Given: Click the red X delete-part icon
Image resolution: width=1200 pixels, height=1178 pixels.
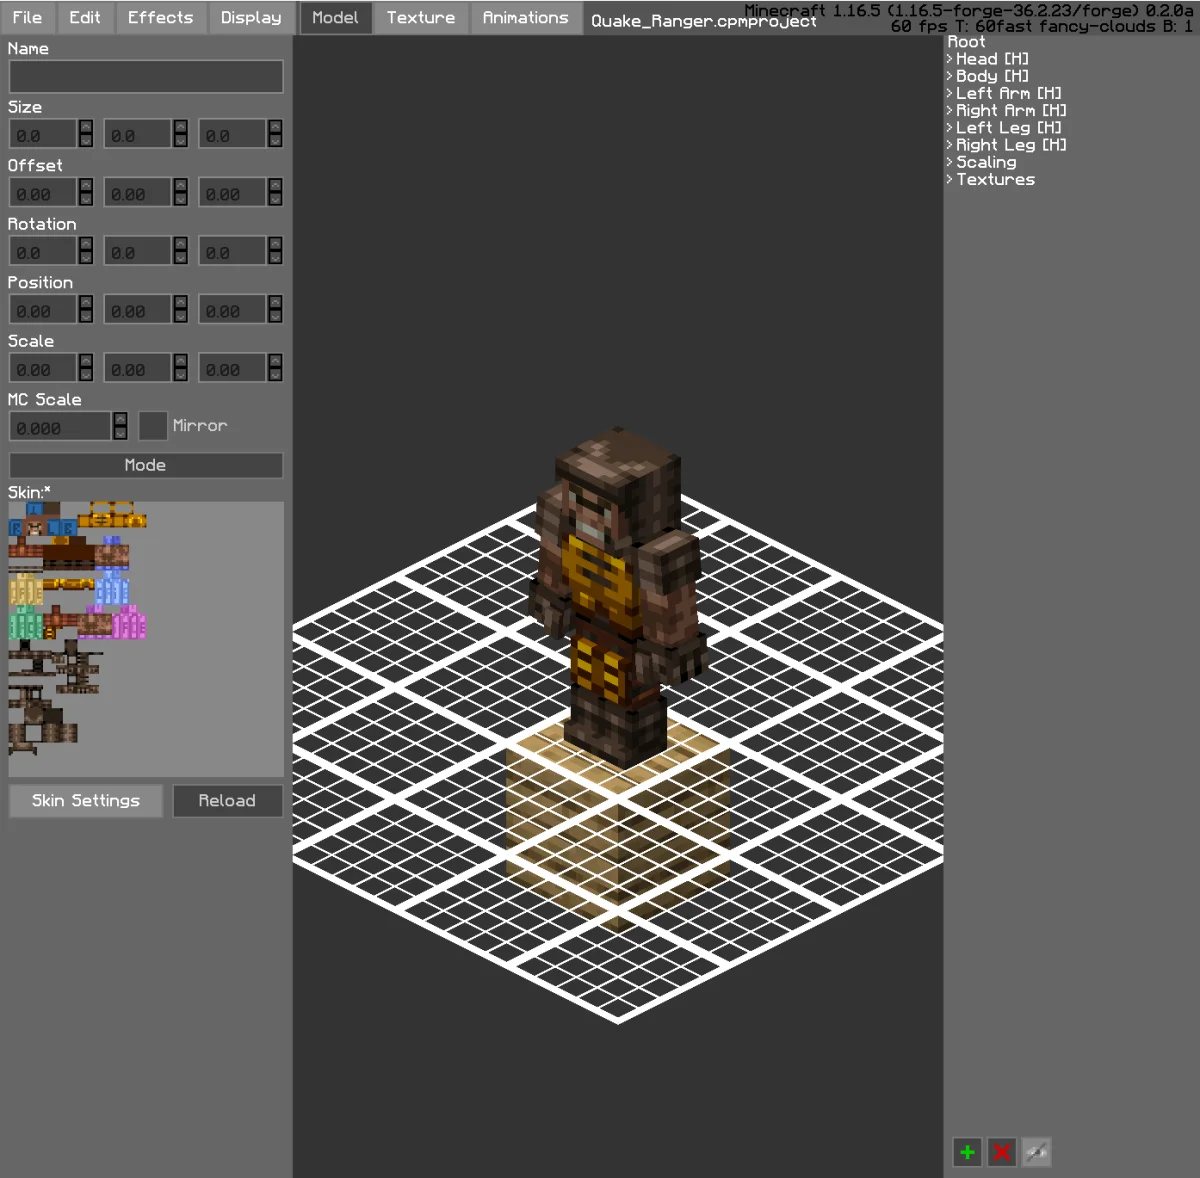Looking at the screenshot, I should point(1002,1152).
